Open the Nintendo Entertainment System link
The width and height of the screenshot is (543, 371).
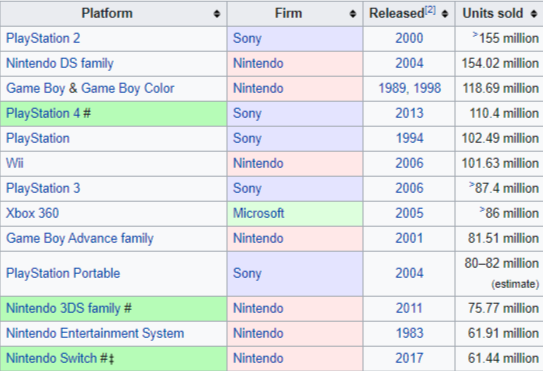point(95,333)
